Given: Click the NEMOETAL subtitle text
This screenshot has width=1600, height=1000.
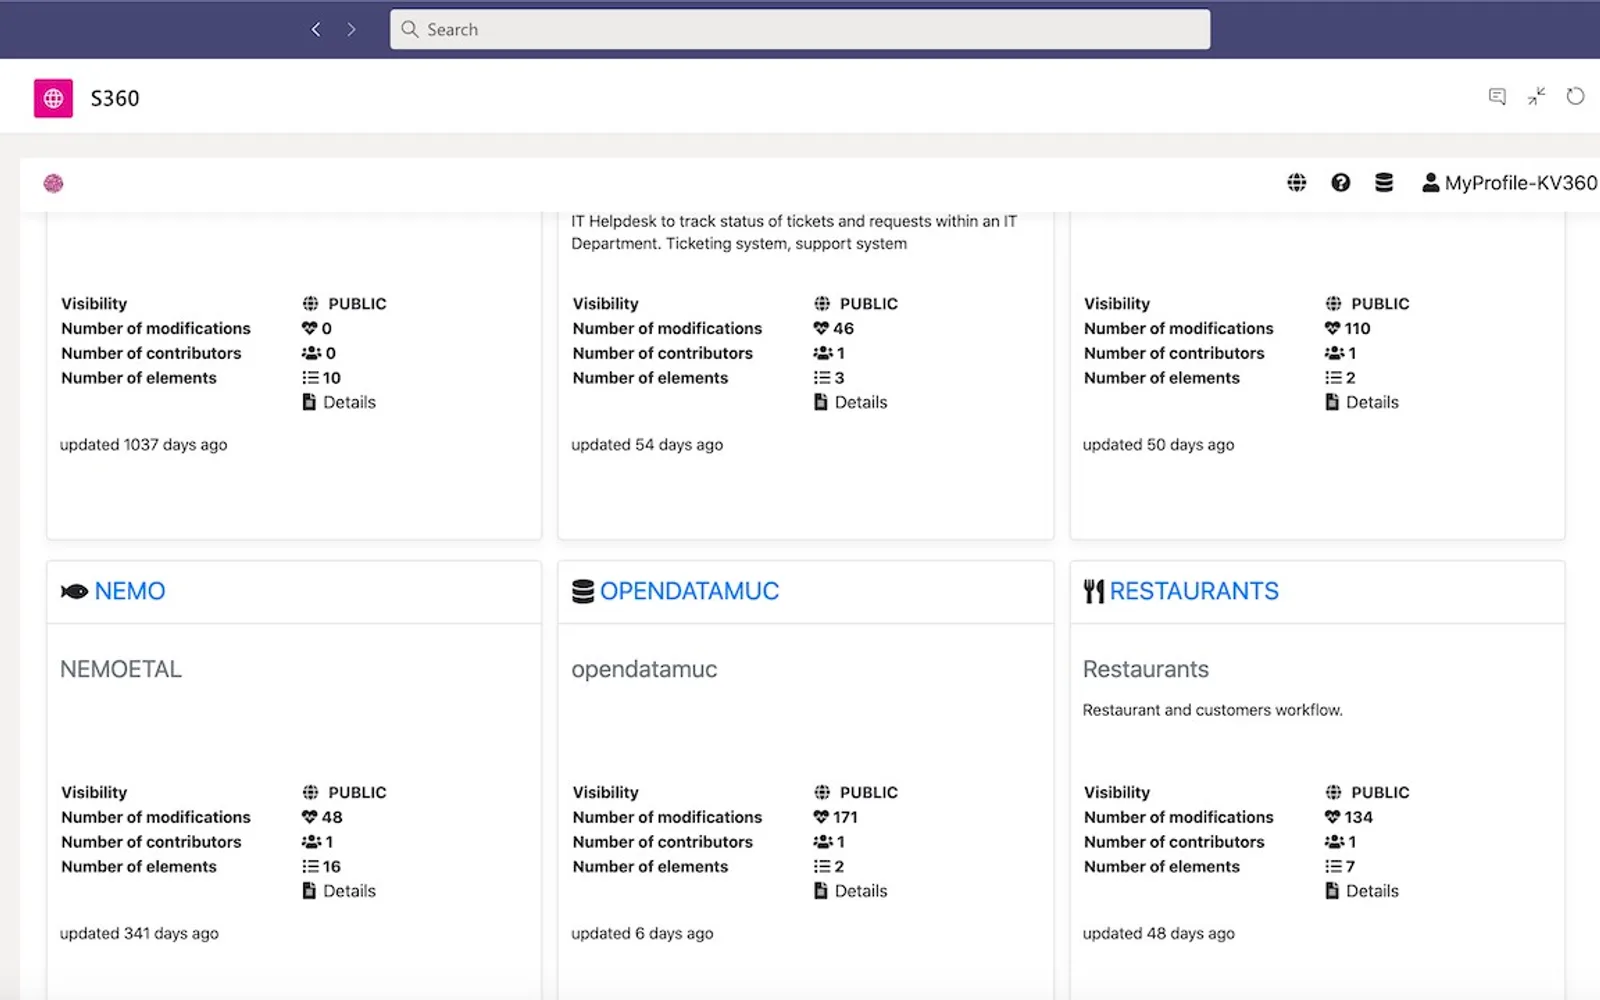Looking at the screenshot, I should 121,669.
